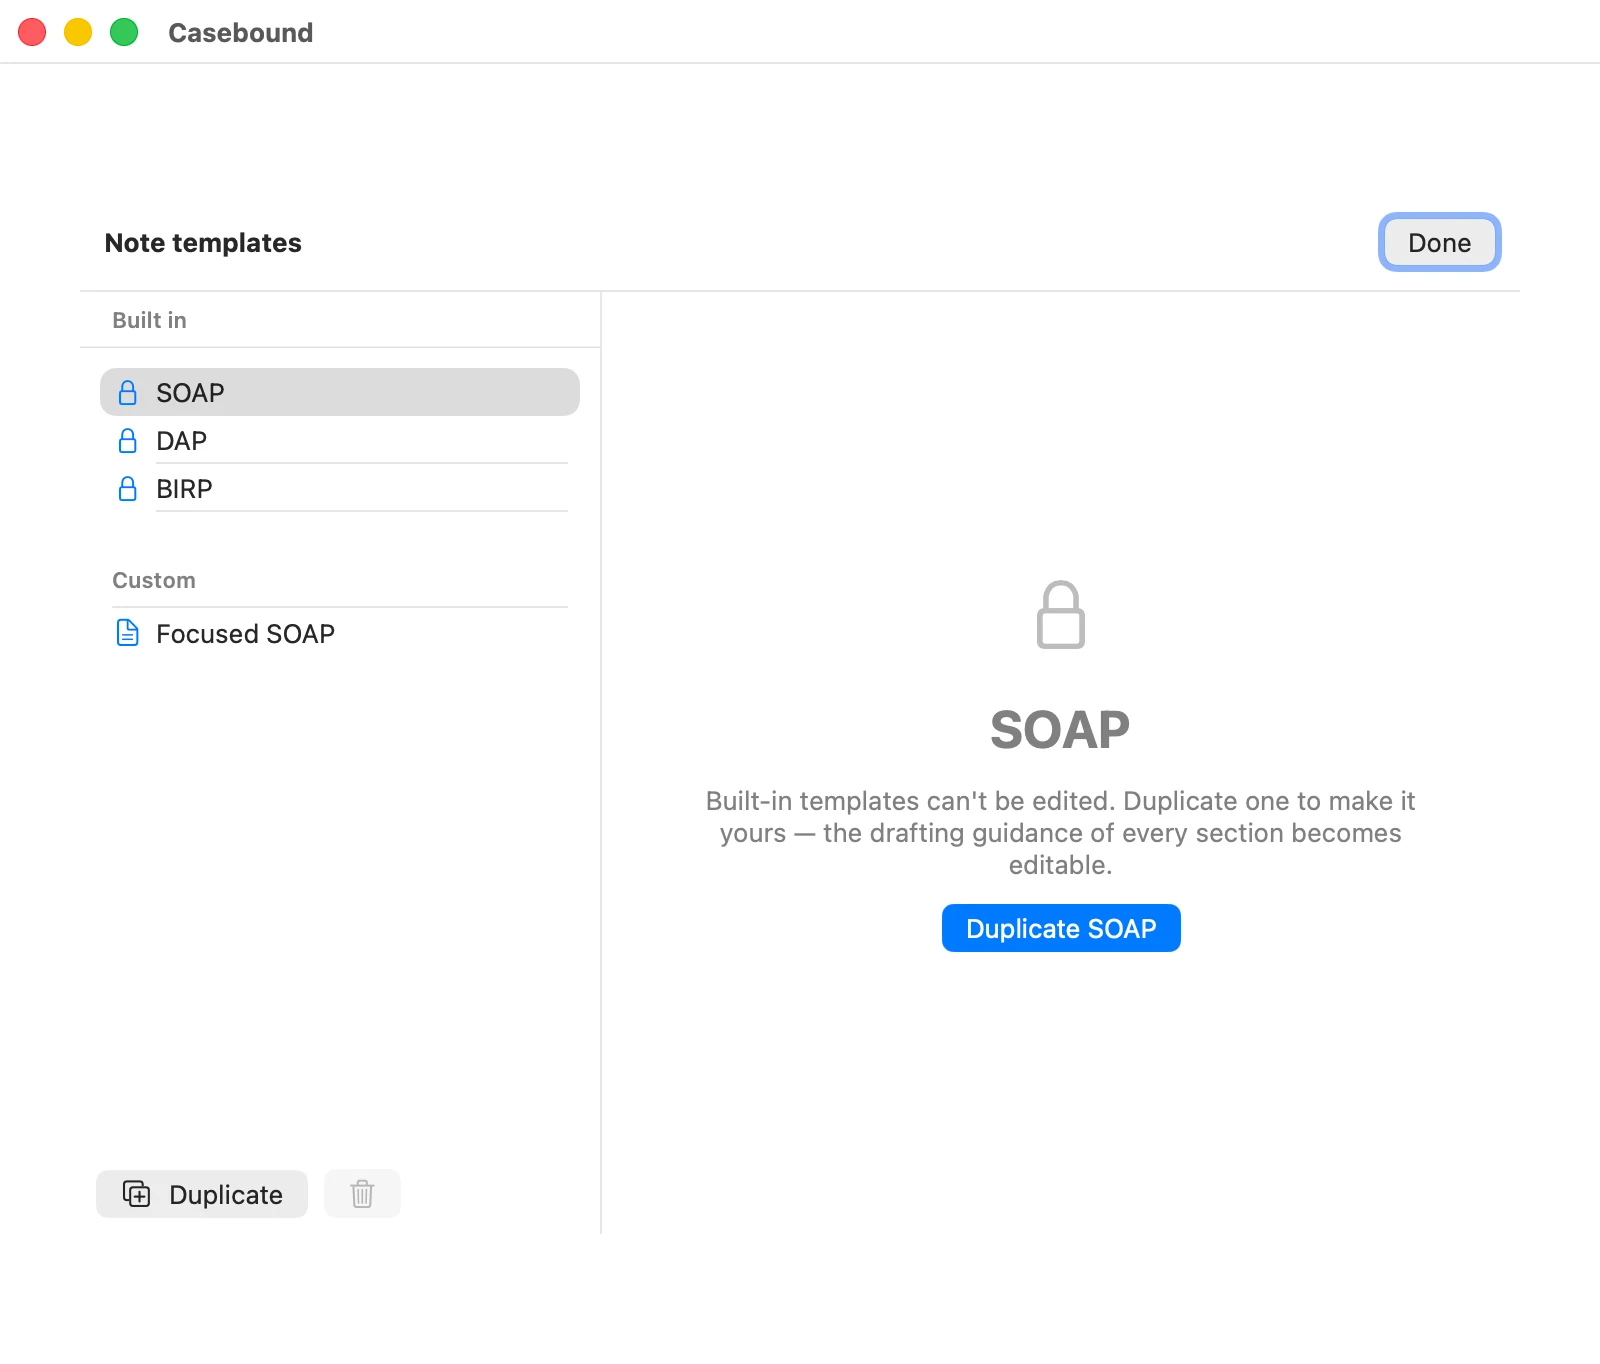The width and height of the screenshot is (1600, 1364).
Task: Click the Note templates heading
Action: (203, 243)
